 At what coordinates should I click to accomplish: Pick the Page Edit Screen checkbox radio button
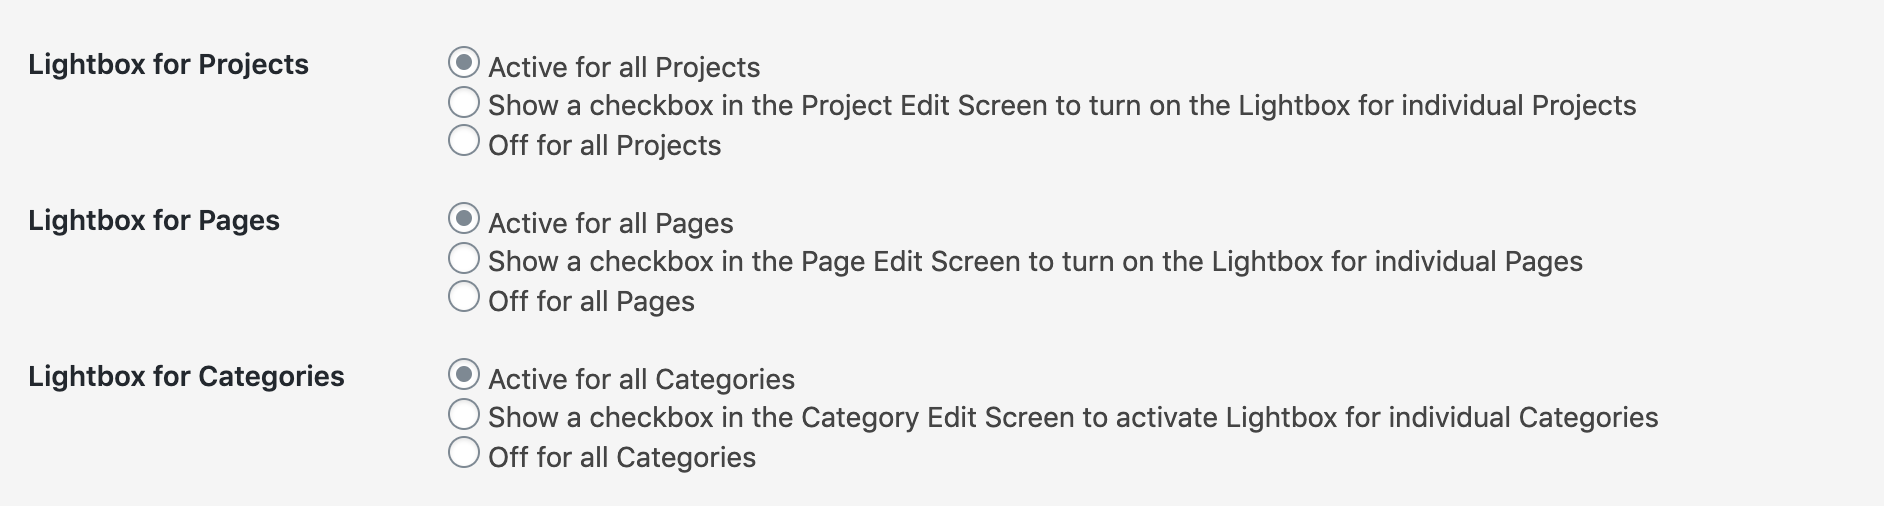click(x=463, y=258)
